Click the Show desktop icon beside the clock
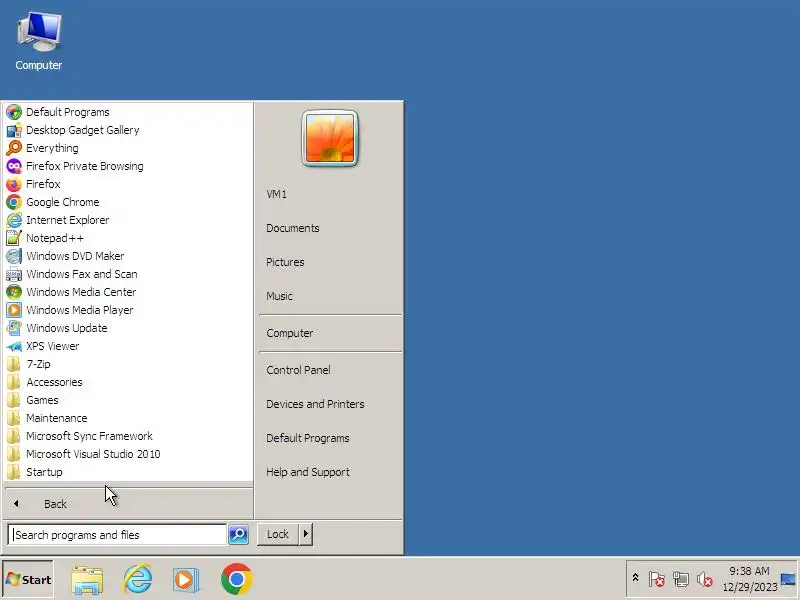Viewport: 800px width, 600px height. pos(788,579)
